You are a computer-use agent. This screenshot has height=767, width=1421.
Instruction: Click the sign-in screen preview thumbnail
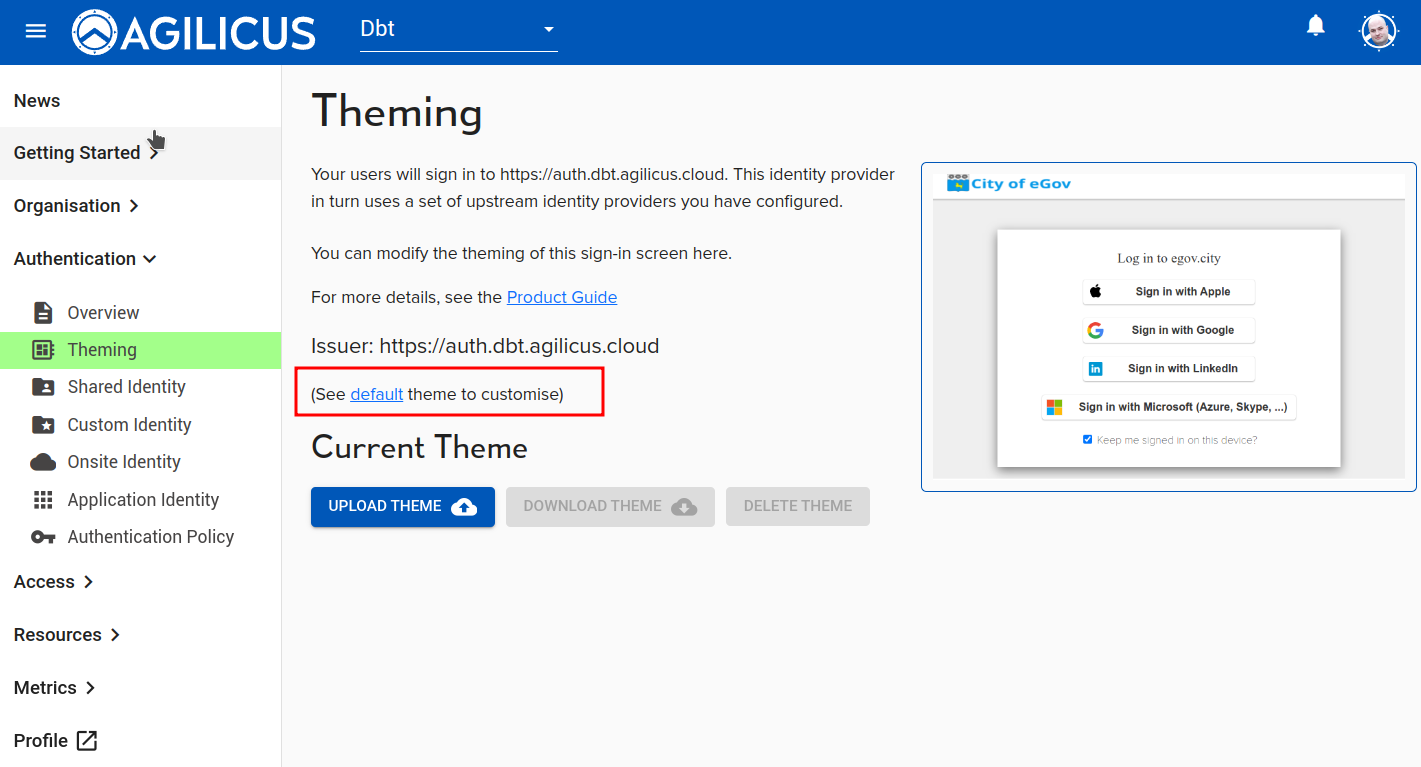[1168, 327]
